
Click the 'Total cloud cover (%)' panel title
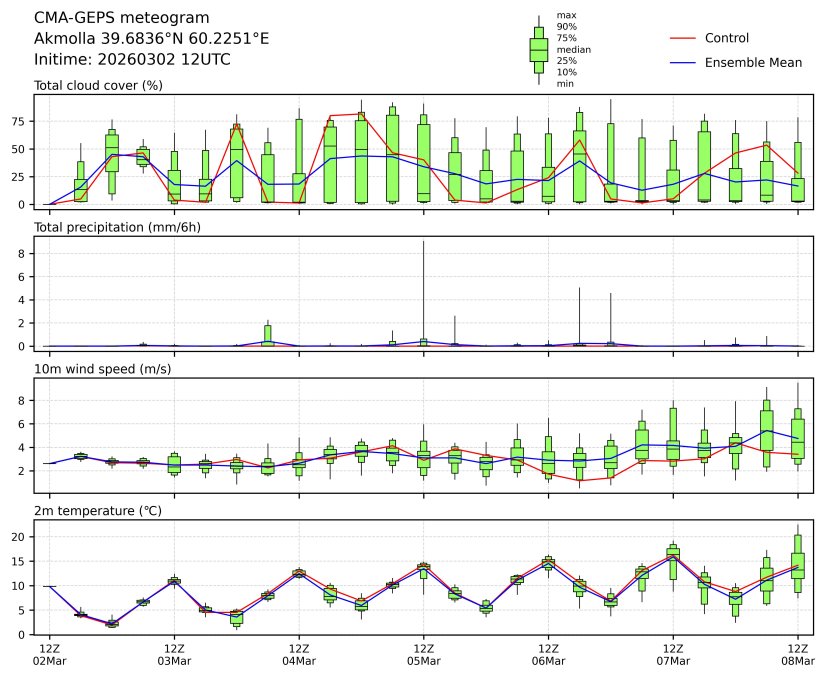pos(98,86)
